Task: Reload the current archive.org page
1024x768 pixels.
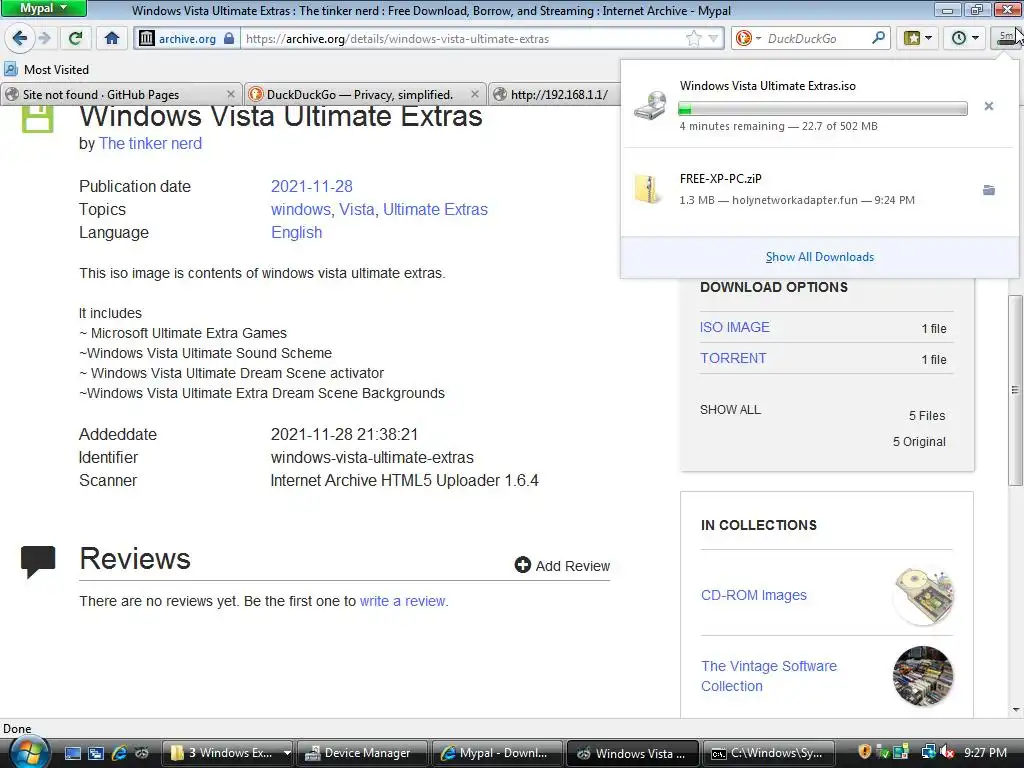Action: point(75,38)
